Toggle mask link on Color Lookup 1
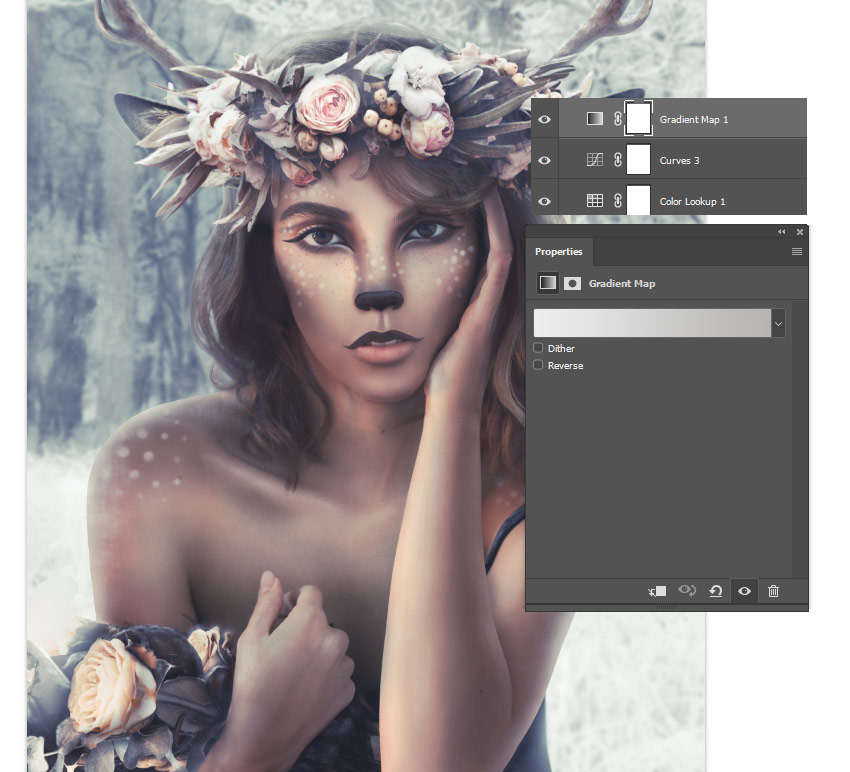The width and height of the screenshot is (850, 772). pos(617,201)
